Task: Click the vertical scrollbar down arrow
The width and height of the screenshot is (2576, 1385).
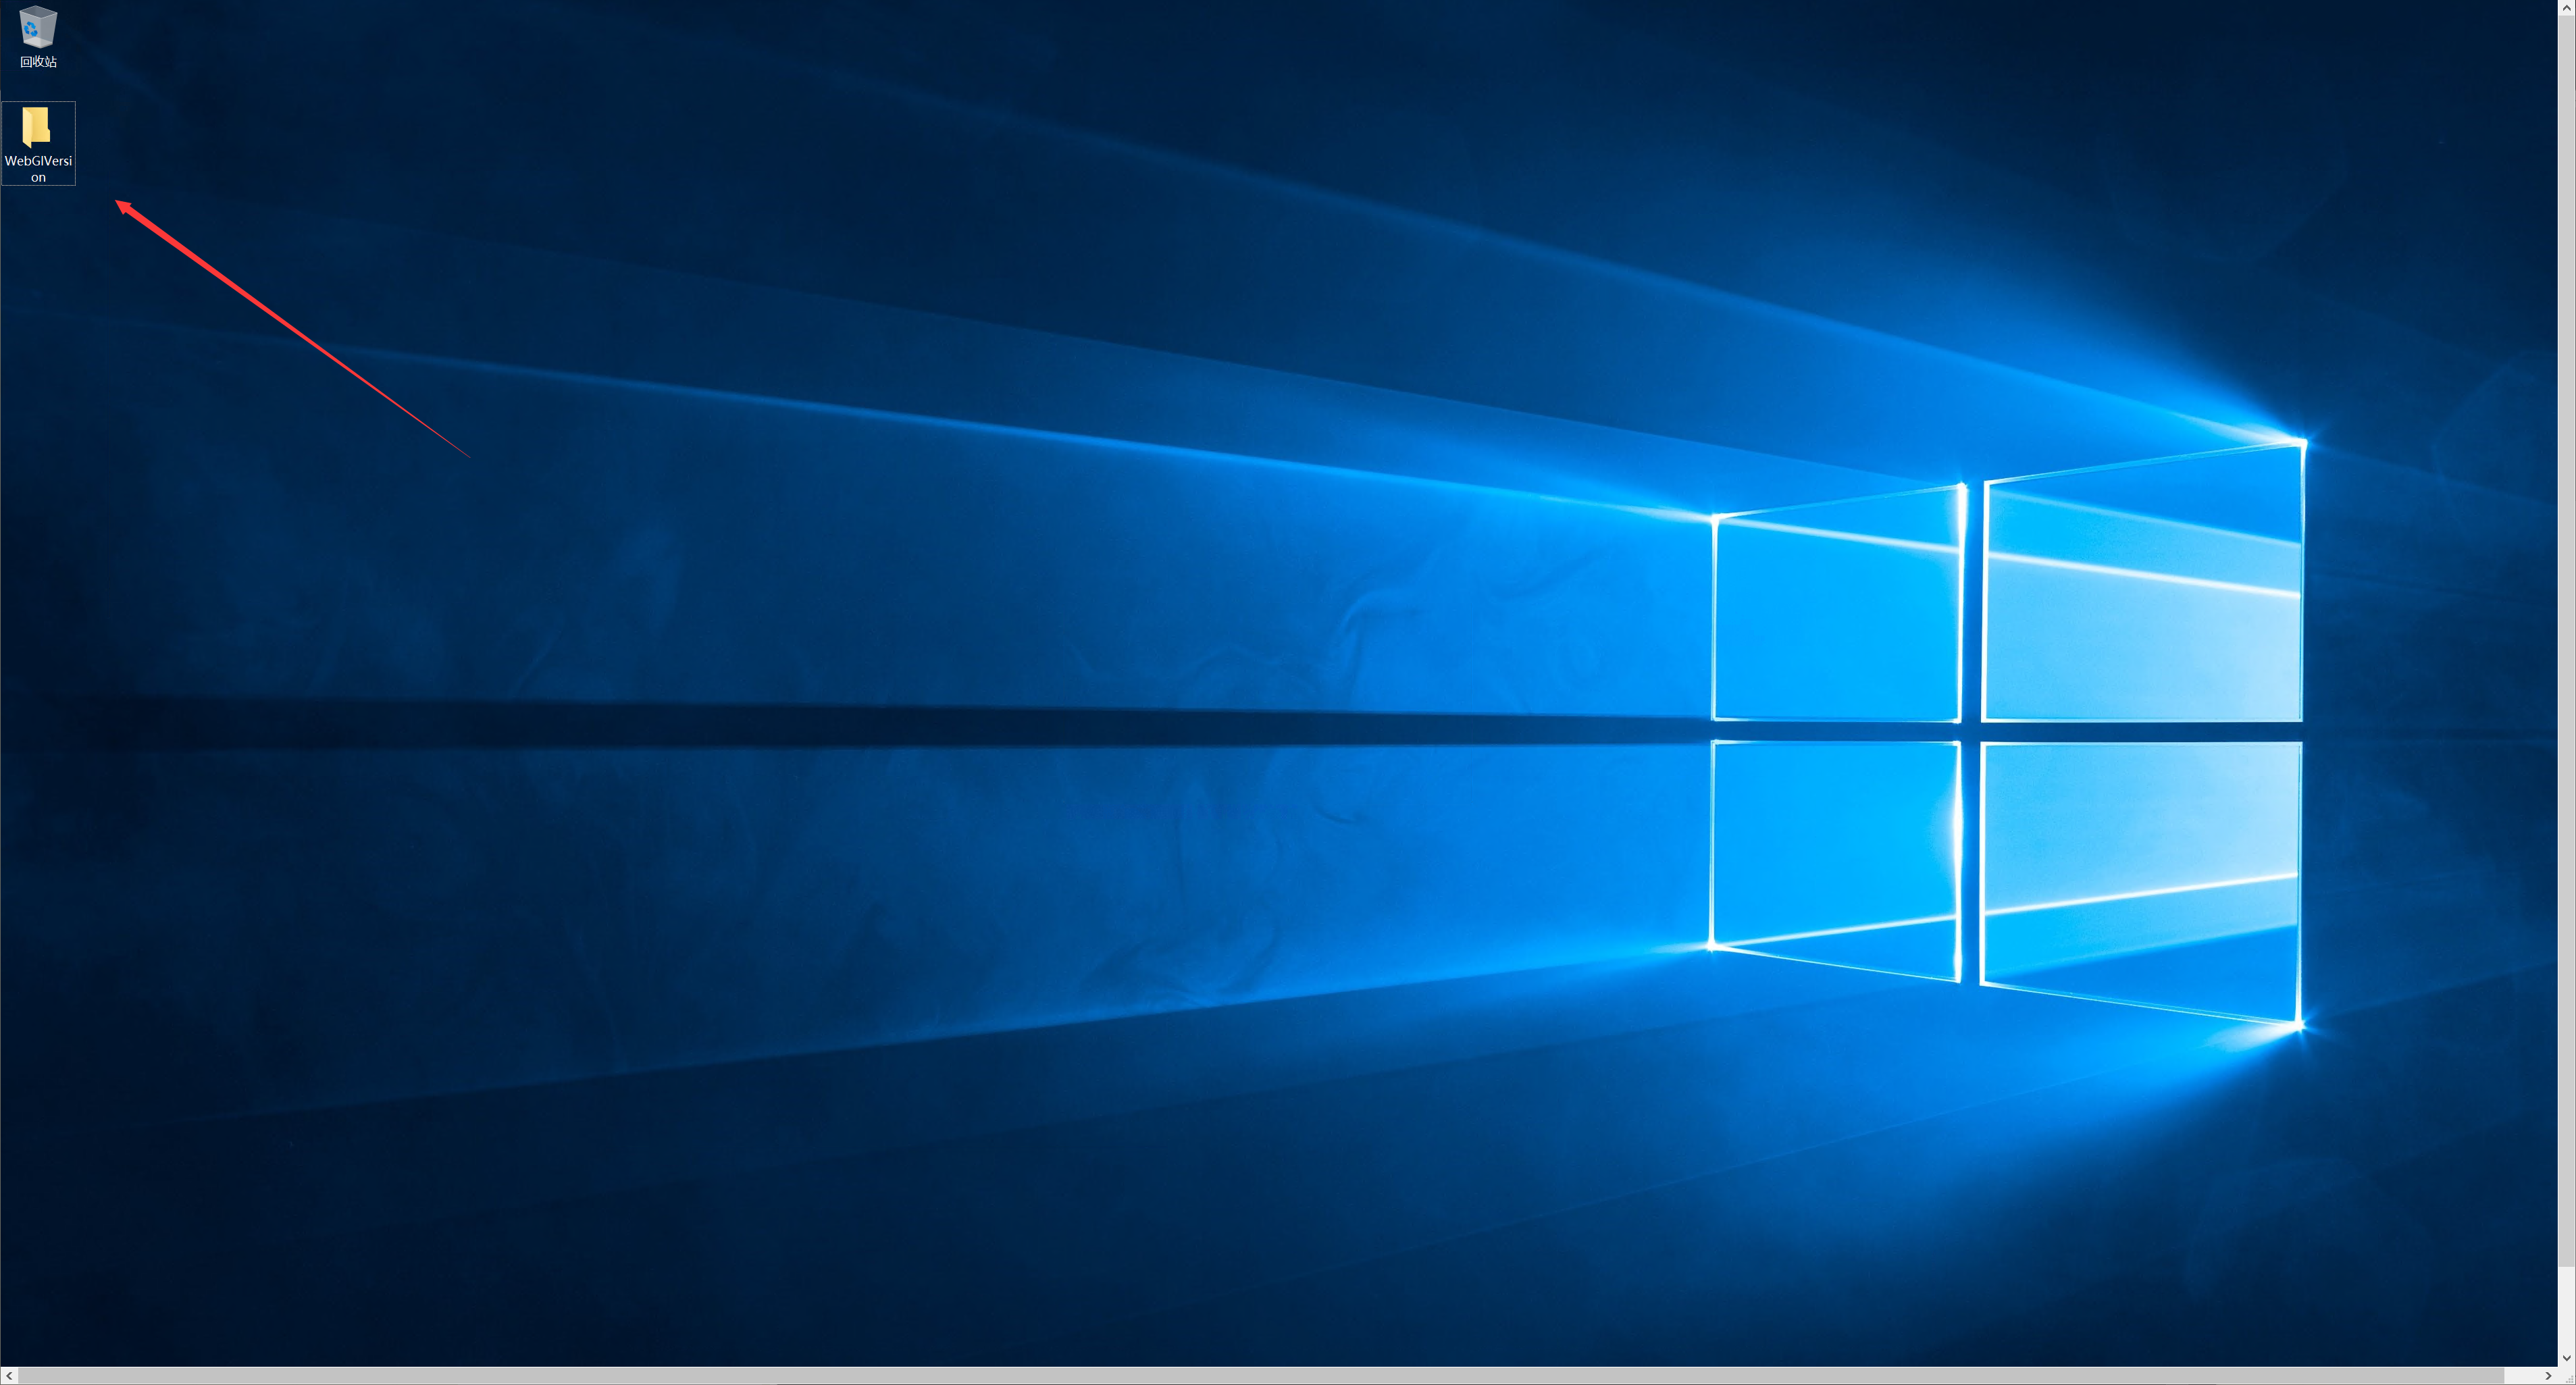Action: pos(2567,1358)
